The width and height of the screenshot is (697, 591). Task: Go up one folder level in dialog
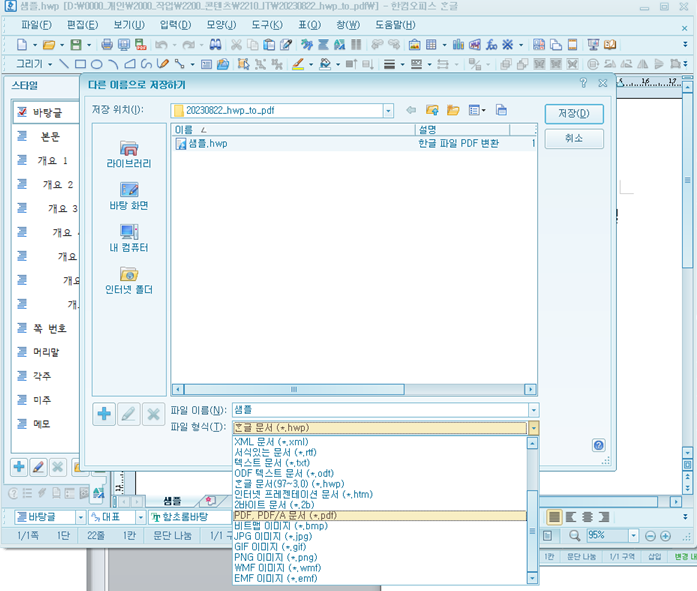click(x=432, y=110)
